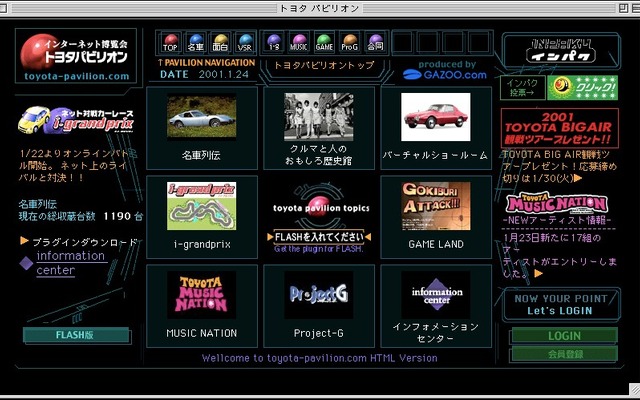Select the purple i-g navigation ball
Screen dimensions: 640x400
274,42
